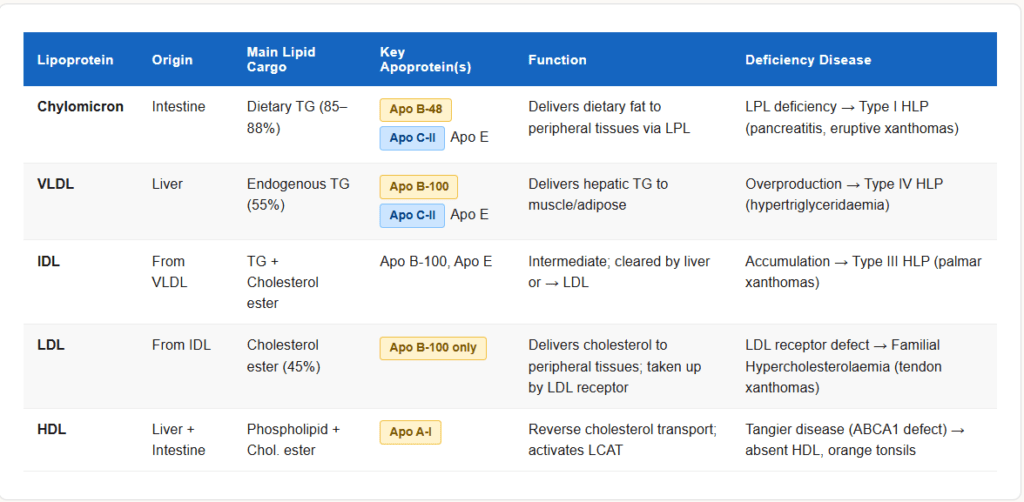Click the Reverse cholesterol transport function cell

pos(622,440)
